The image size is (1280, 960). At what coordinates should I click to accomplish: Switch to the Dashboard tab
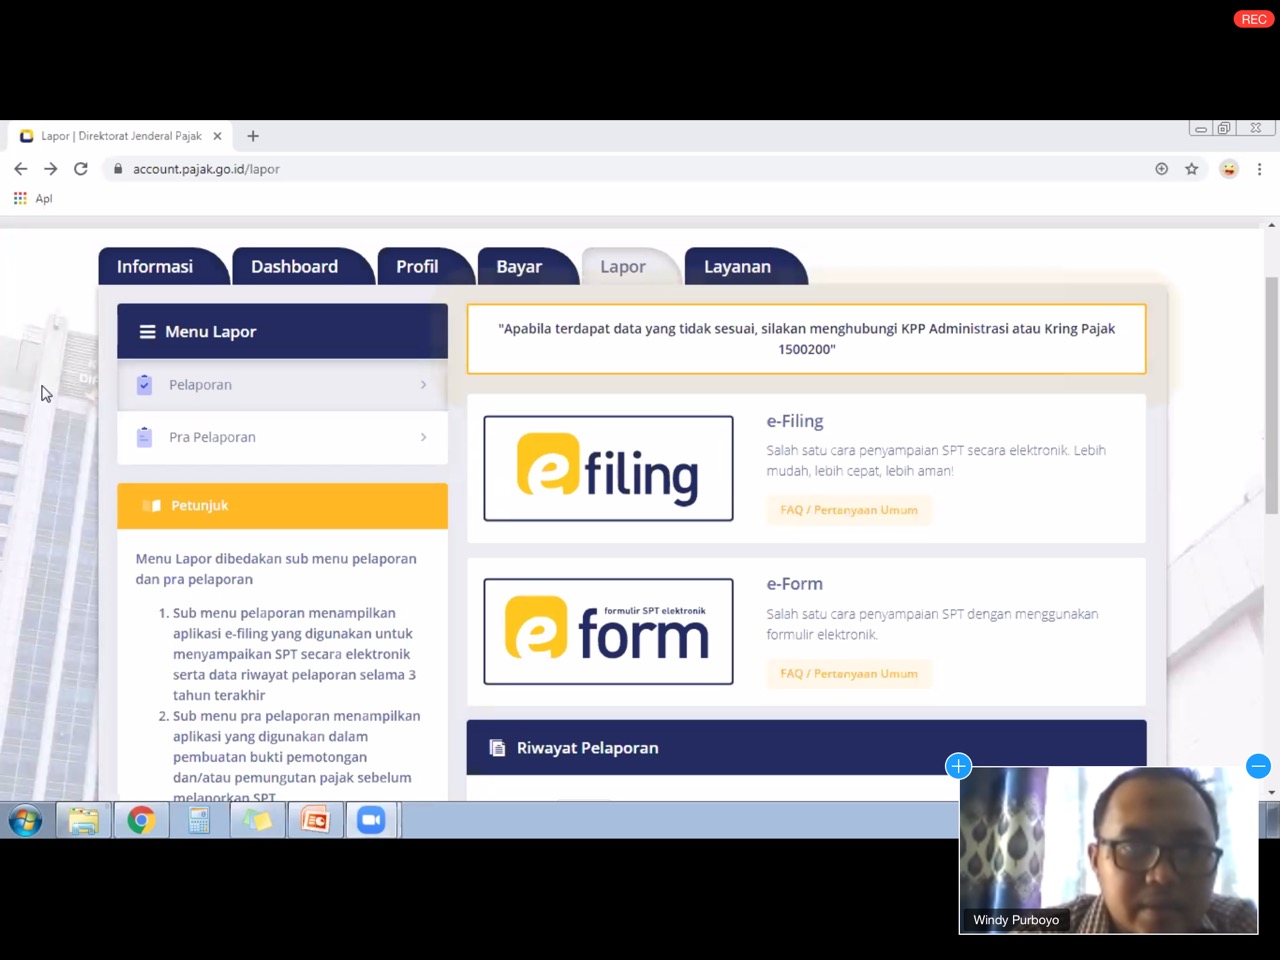[x=294, y=267]
